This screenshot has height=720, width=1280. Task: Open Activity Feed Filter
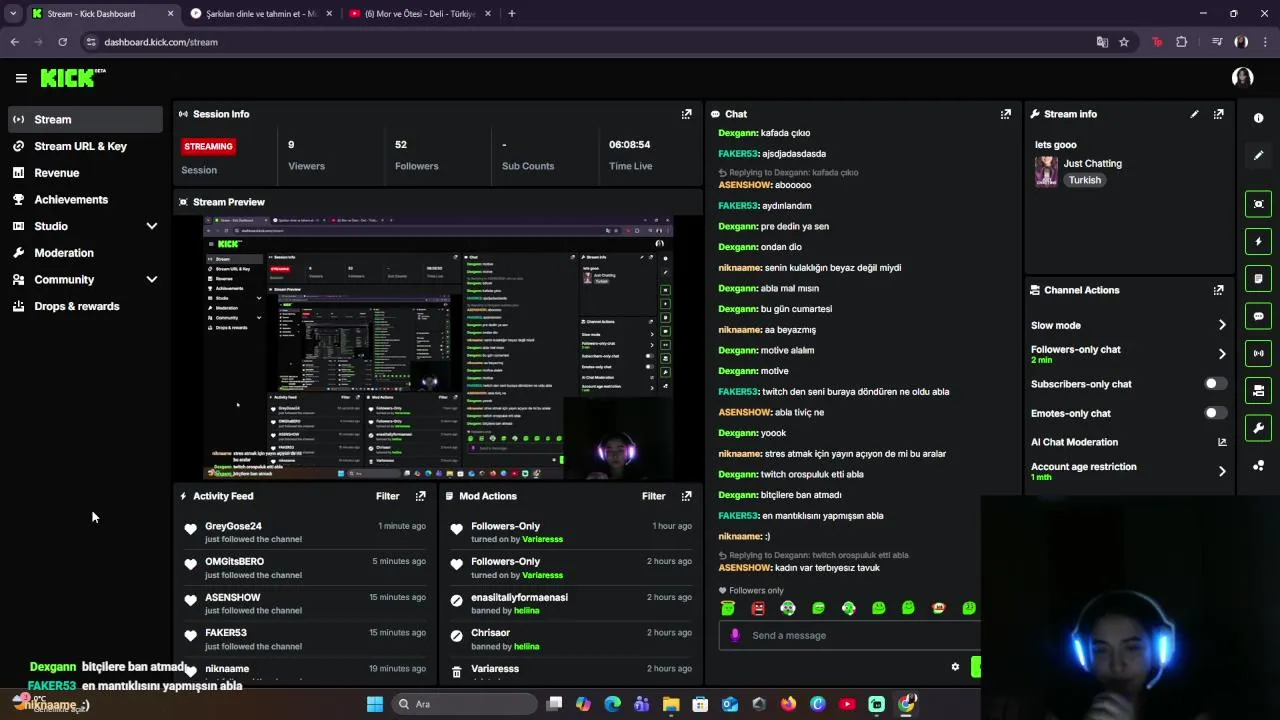point(387,496)
